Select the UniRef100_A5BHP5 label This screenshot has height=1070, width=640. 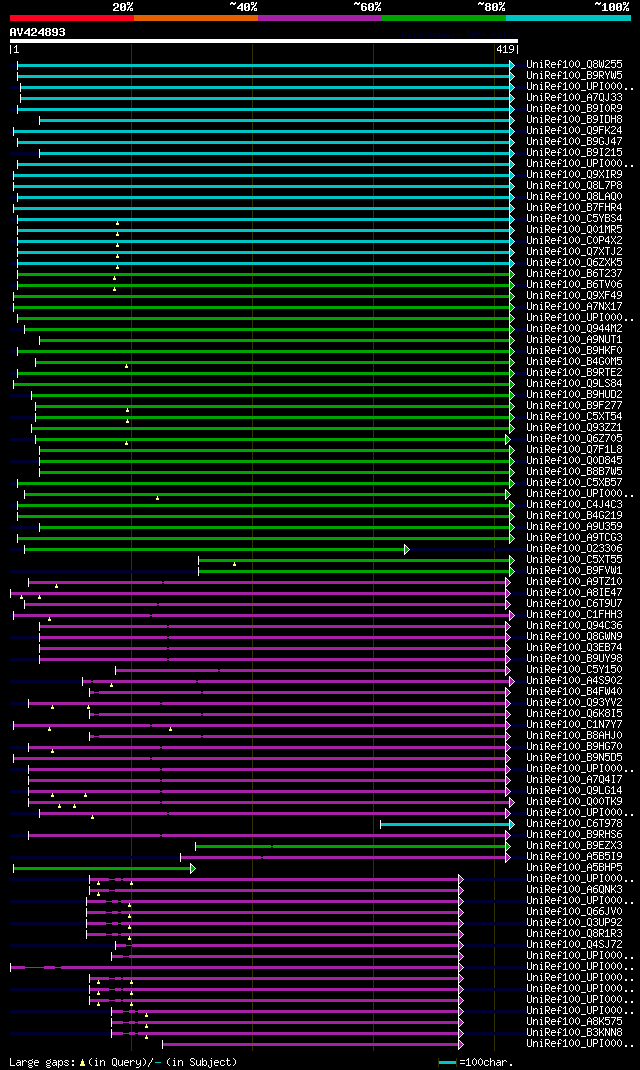pos(574,867)
